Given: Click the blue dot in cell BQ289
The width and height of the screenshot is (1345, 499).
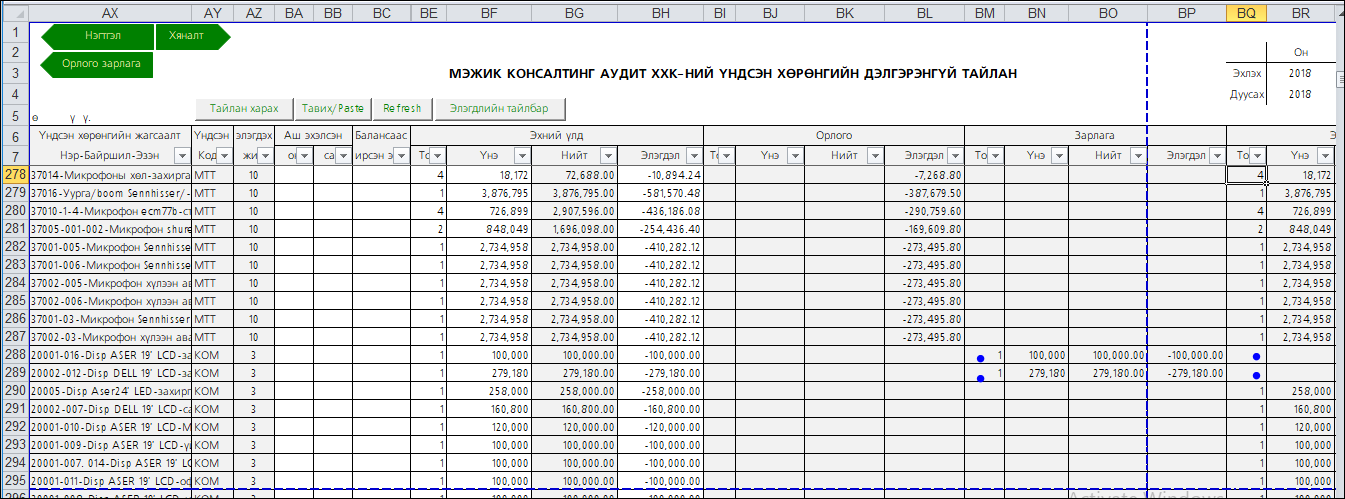Looking at the screenshot, I should (x=1256, y=377).
